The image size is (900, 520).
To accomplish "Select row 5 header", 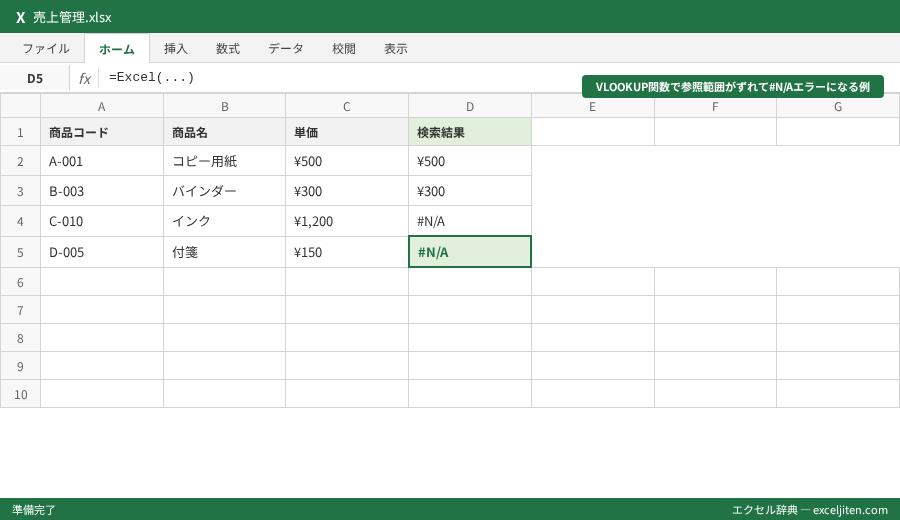I will (20, 252).
